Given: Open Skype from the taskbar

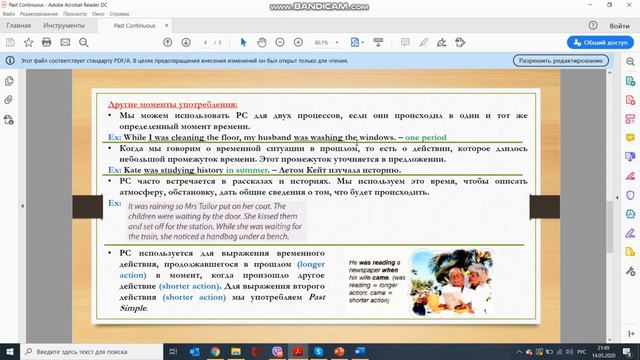Looking at the screenshot, I should pos(318,351).
